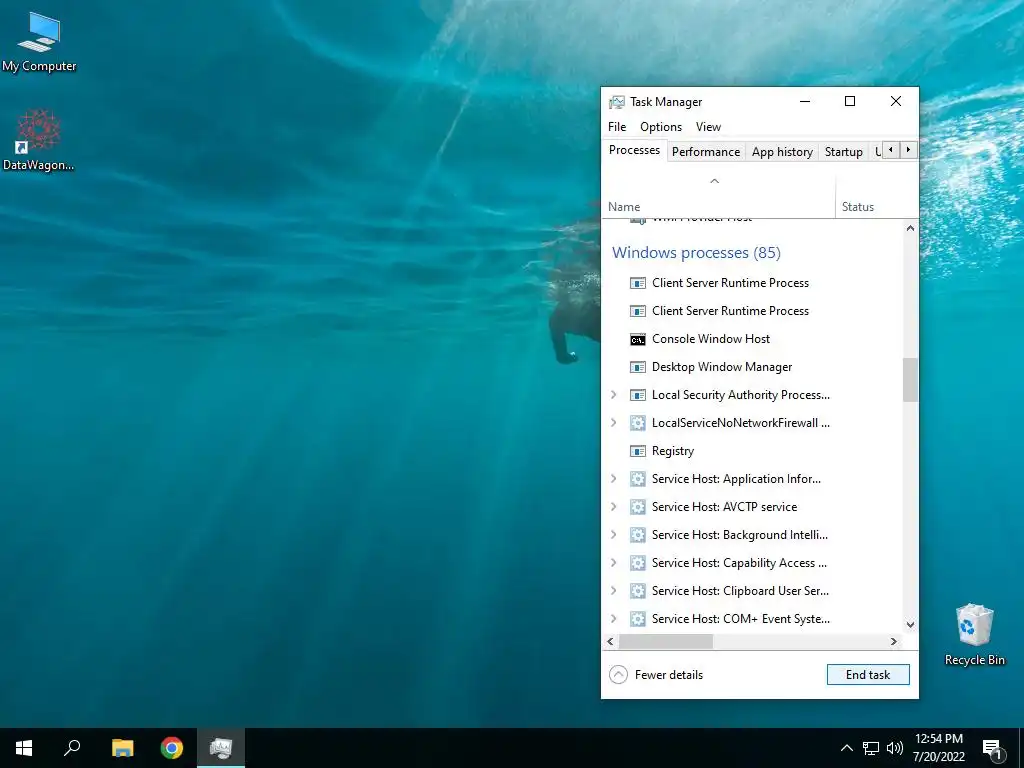
Task: Switch to the Performance tab
Action: (x=706, y=152)
